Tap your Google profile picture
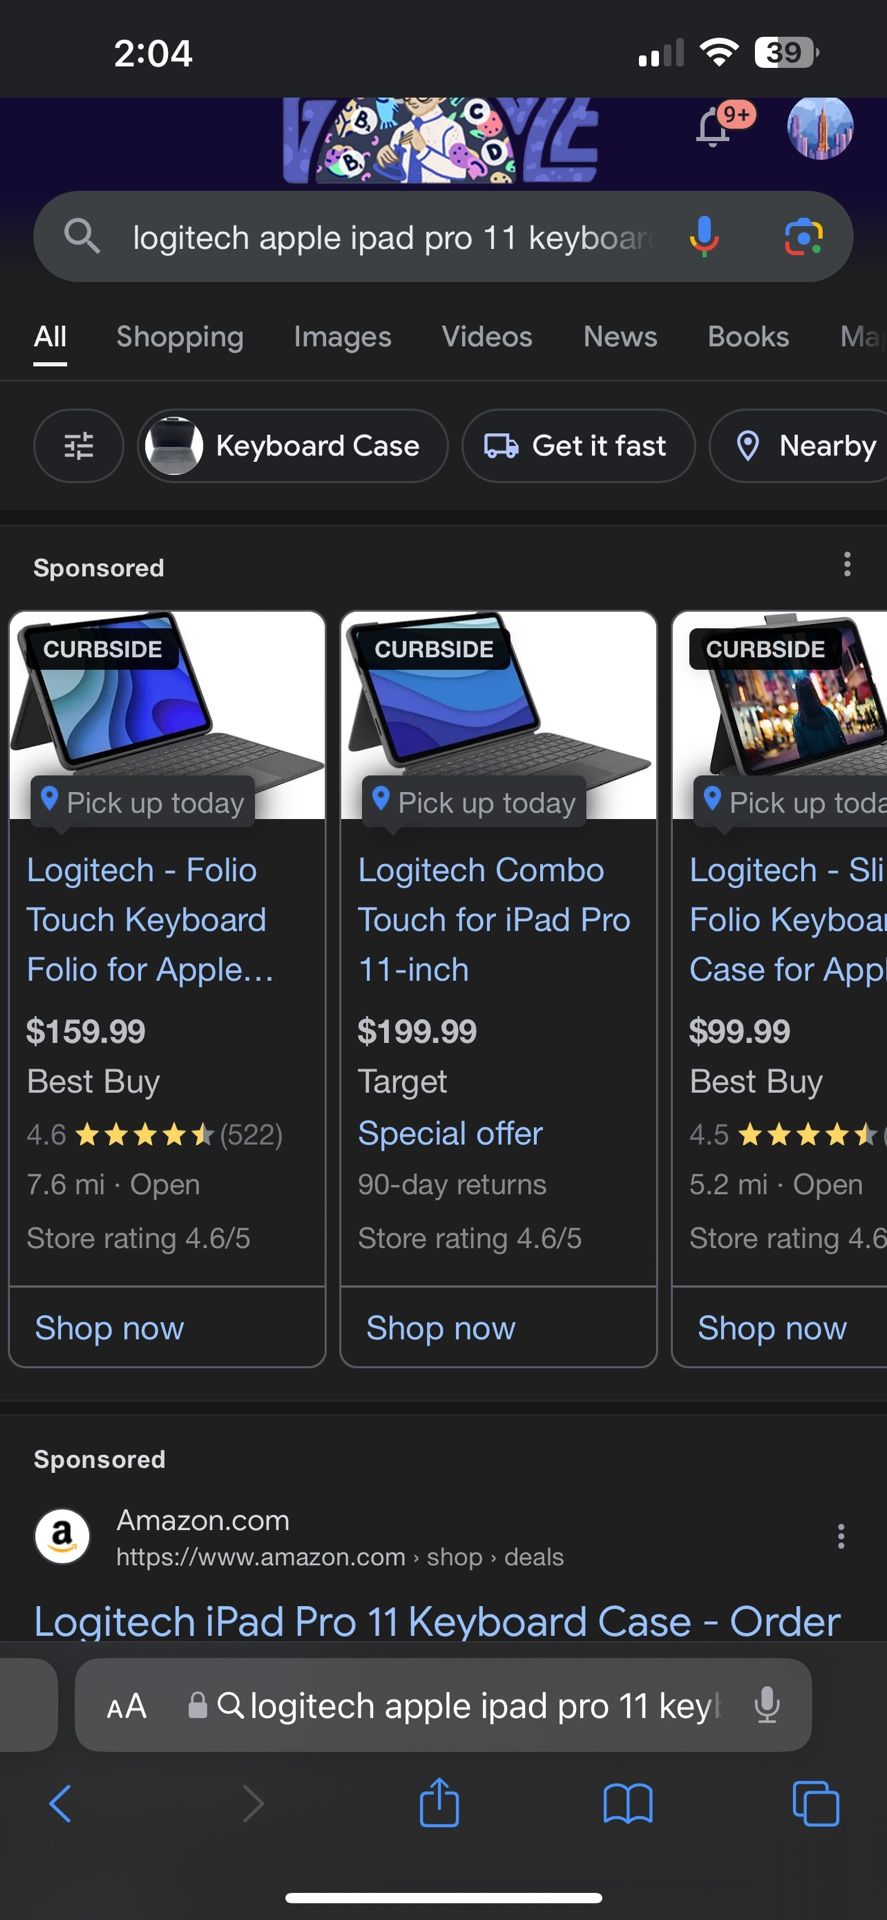This screenshot has height=1920, width=887. pos(820,128)
